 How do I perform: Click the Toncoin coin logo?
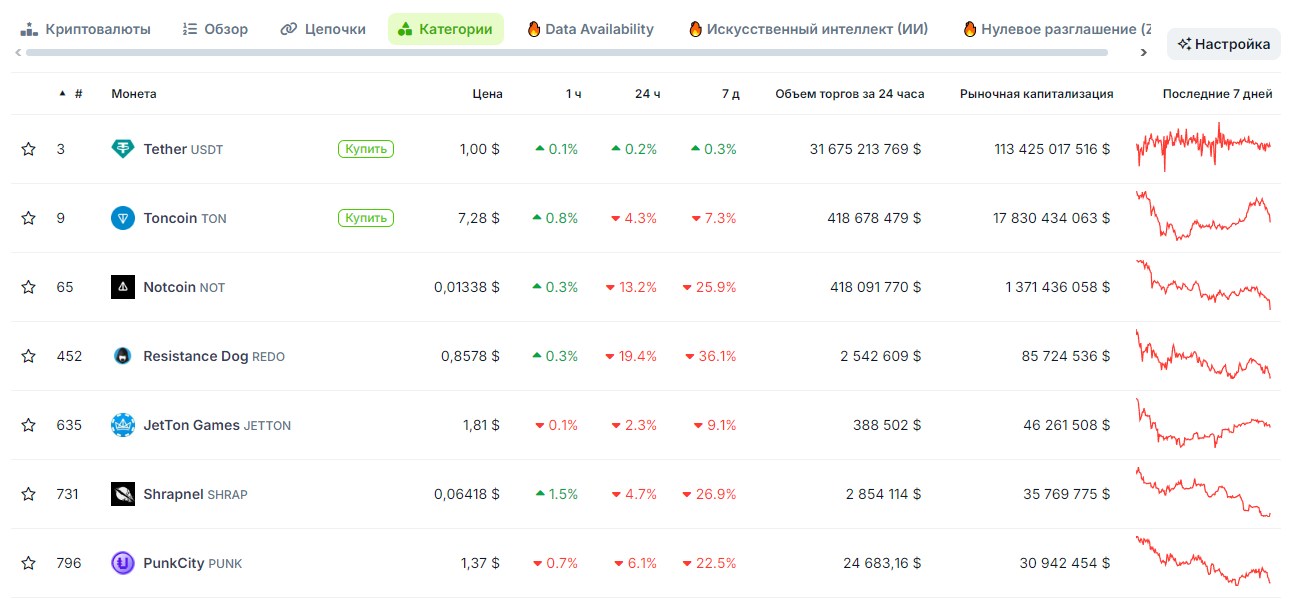(x=123, y=218)
